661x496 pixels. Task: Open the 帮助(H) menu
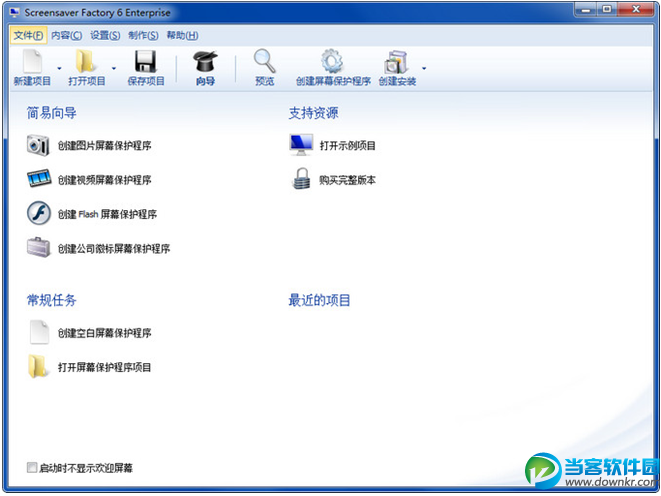click(182, 35)
